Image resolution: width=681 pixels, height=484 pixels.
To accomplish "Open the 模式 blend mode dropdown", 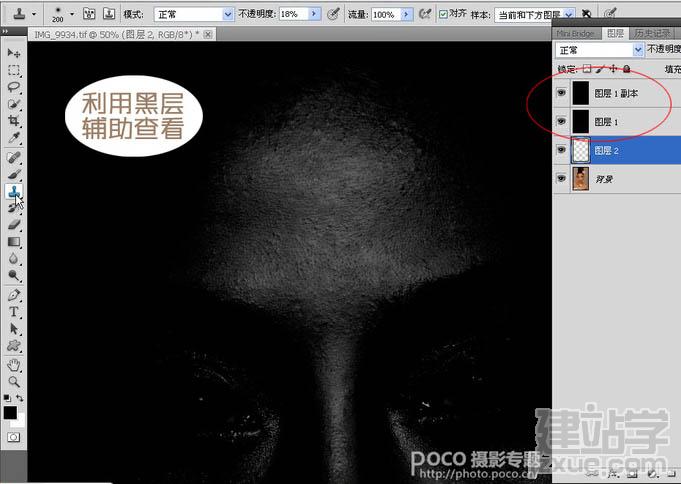I will (194, 14).
